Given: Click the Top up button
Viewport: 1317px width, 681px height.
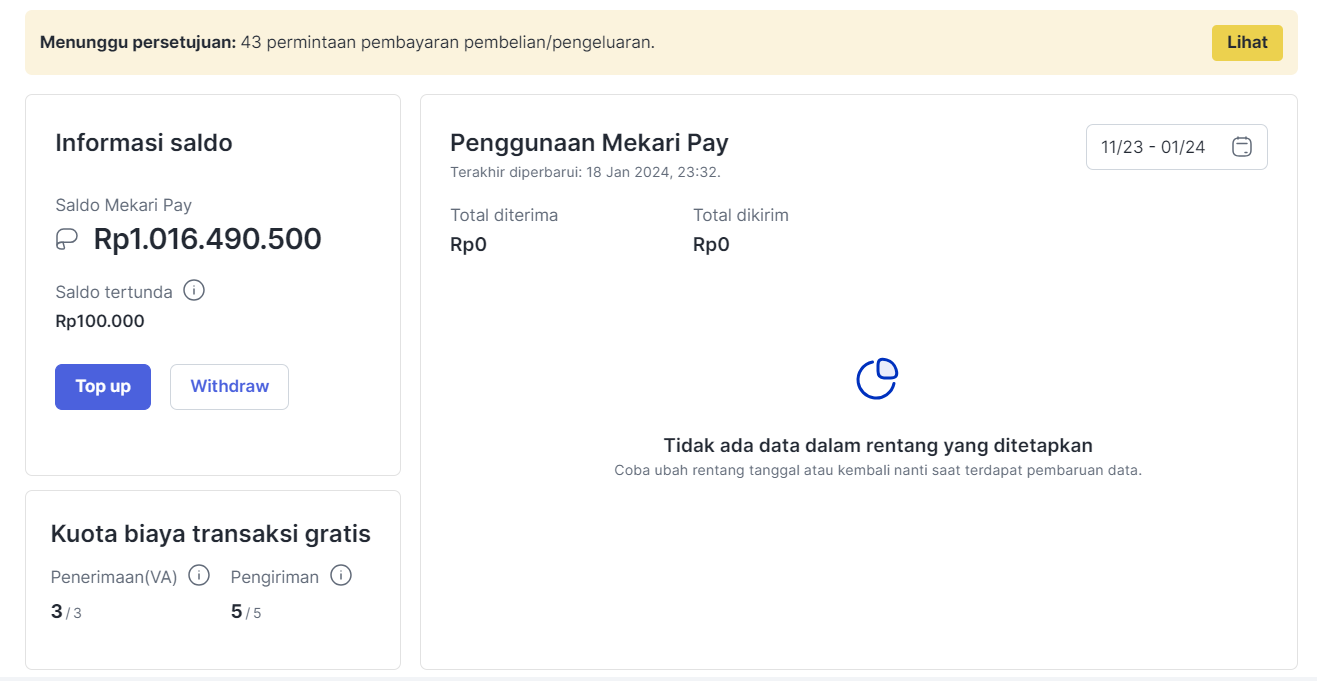Looking at the screenshot, I should (103, 387).
